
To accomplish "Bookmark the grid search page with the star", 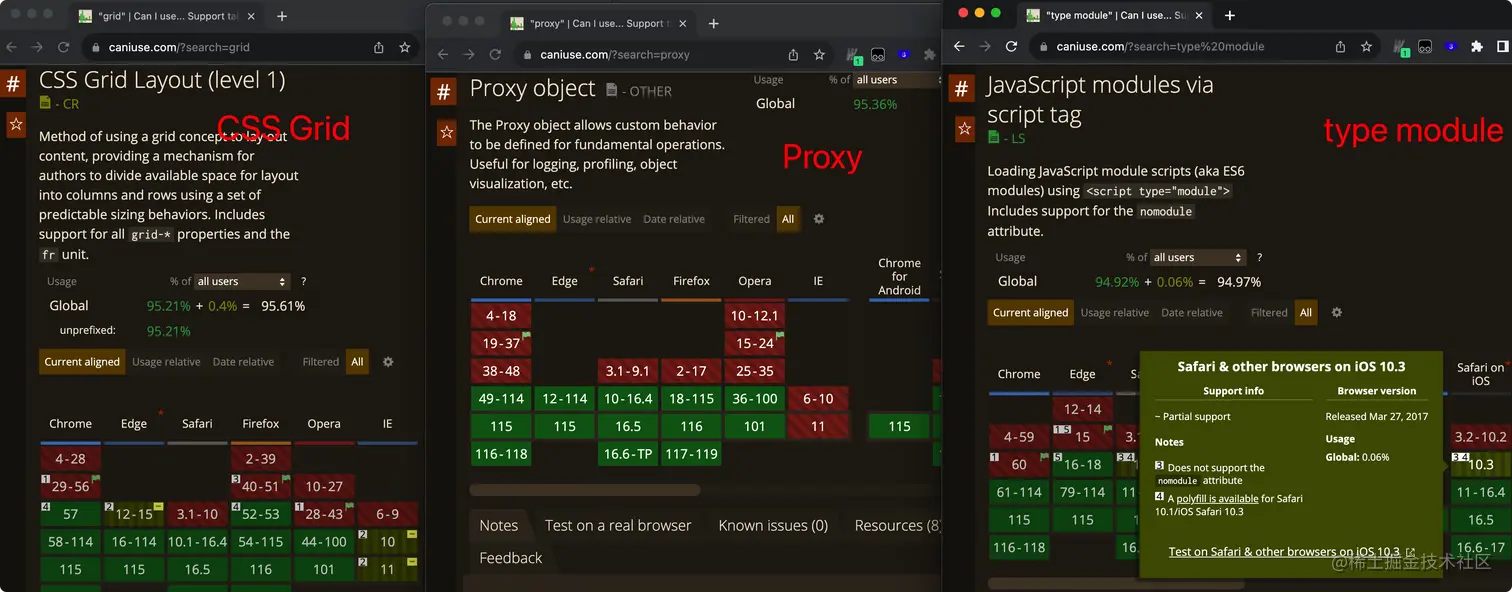I will point(405,47).
